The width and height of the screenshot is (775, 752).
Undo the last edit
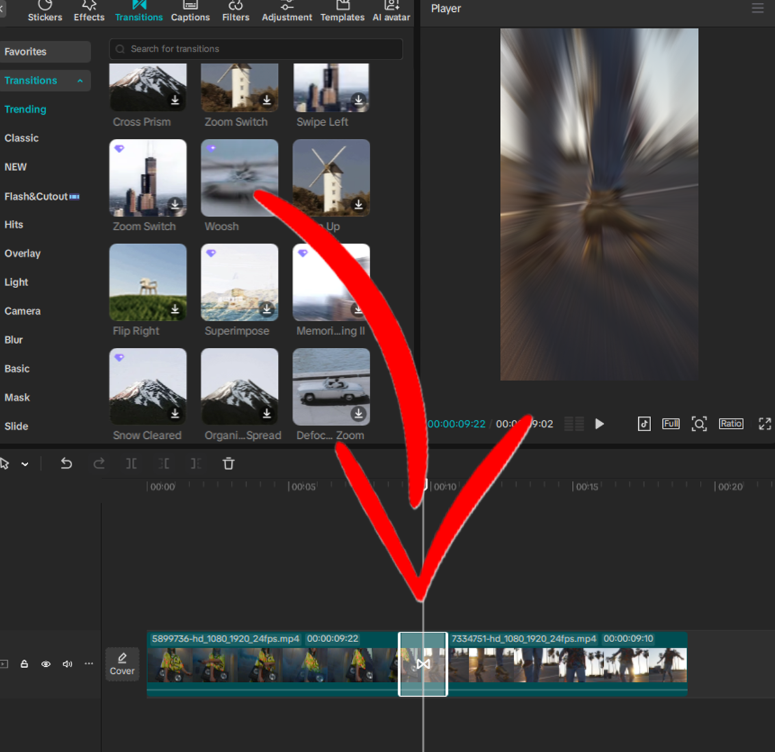(x=66, y=464)
